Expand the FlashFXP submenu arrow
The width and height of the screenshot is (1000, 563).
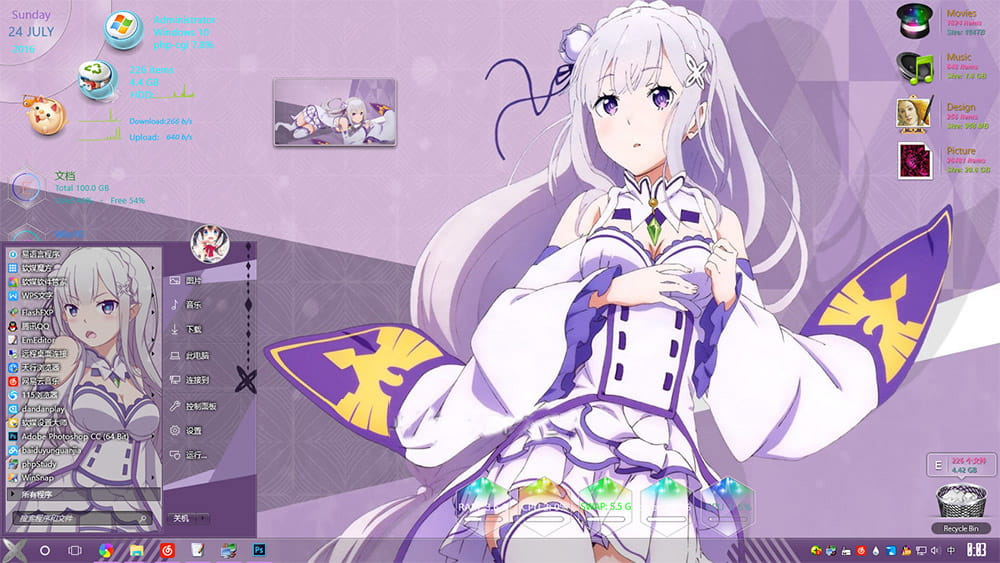click(153, 312)
